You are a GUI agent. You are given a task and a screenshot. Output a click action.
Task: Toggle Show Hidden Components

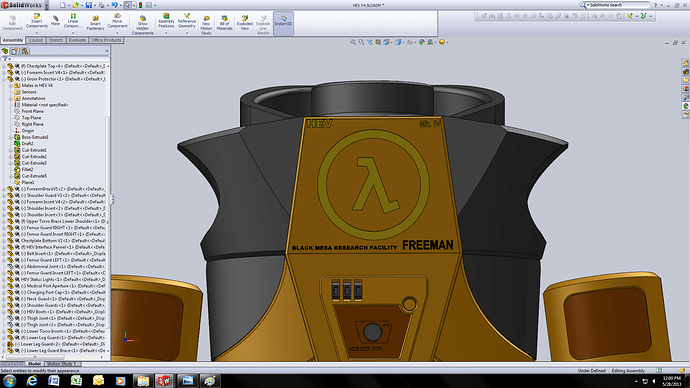click(143, 25)
